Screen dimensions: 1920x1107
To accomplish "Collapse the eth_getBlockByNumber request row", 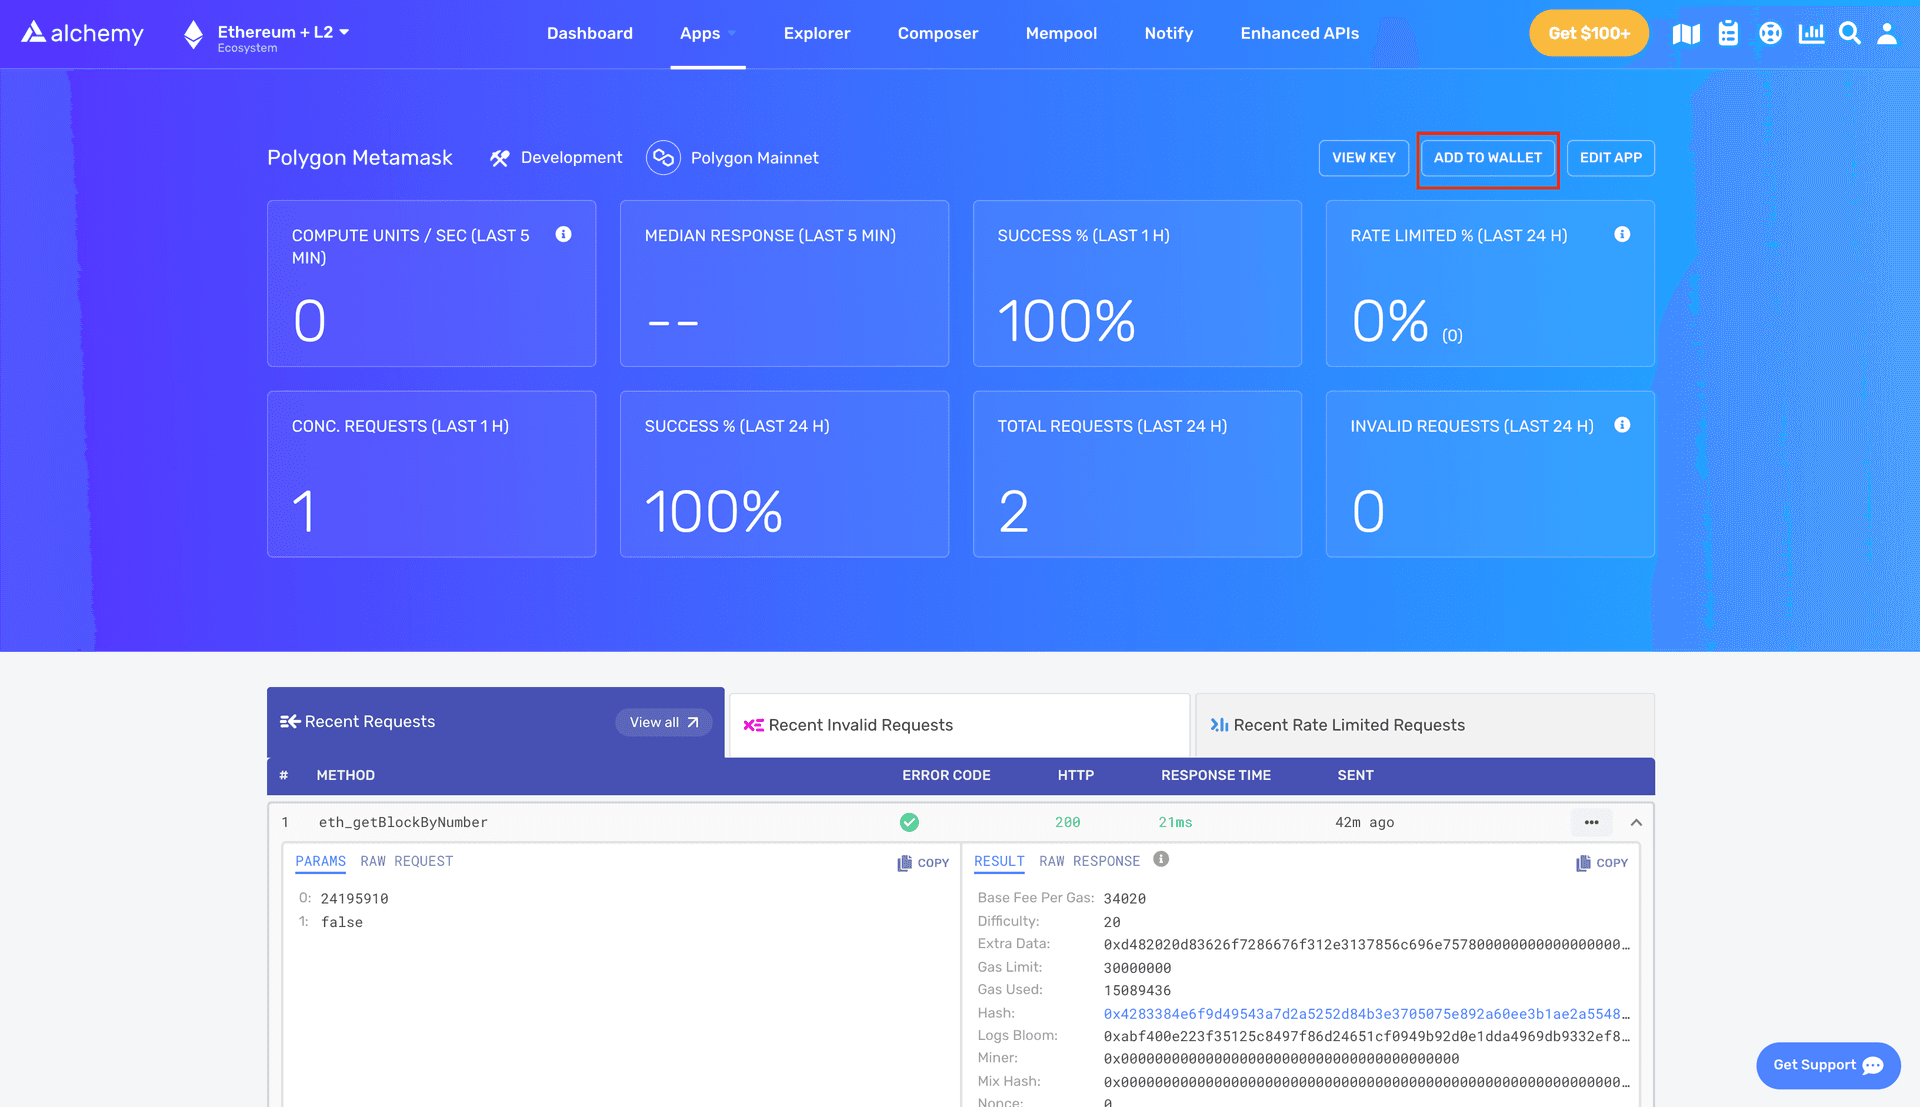I will click(x=1636, y=822).
